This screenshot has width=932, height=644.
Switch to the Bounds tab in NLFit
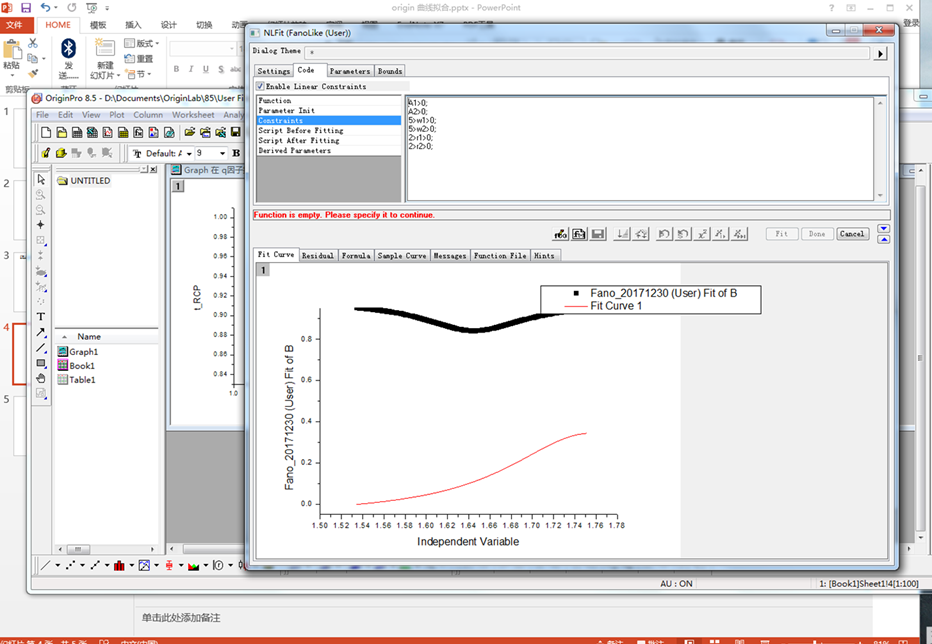point(390,71)
